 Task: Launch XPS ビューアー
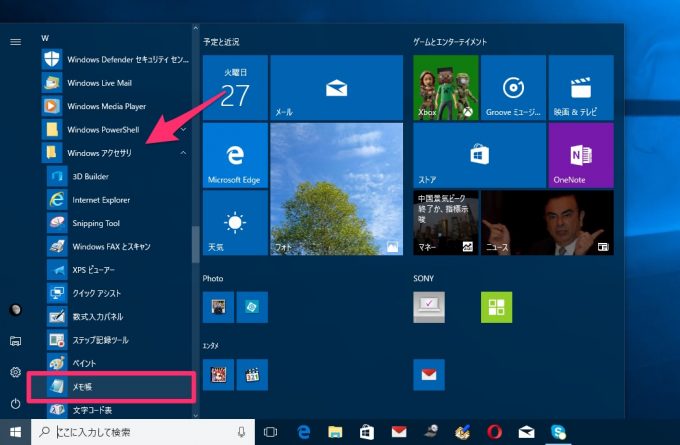(118, 270)
